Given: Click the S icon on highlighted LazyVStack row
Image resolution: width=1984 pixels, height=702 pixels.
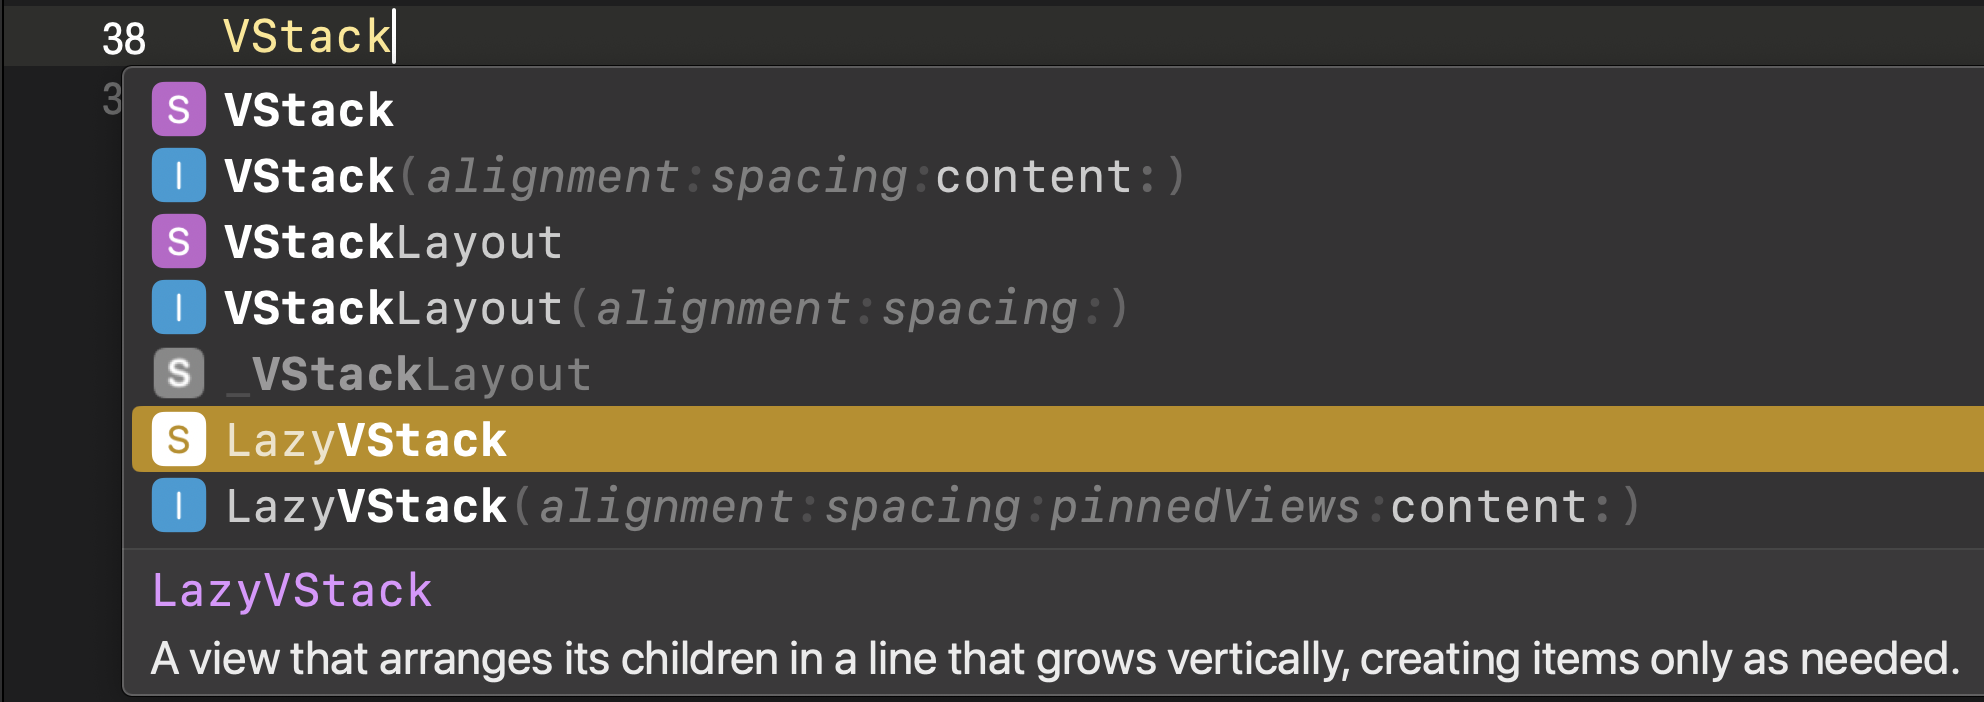Looking at the screenshot, I should (179, 439).
